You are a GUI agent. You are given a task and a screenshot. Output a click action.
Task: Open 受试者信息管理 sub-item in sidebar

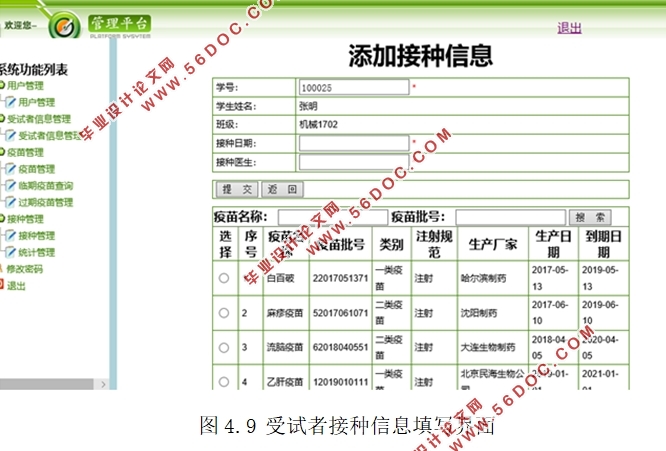pyautogui.click(x=49, y=136)
